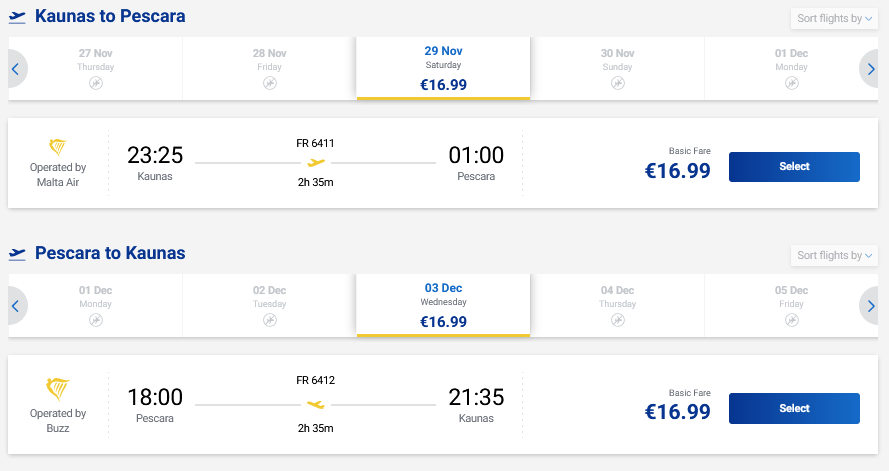Select the 29 Nov Saturday date tab

[443, 68]
